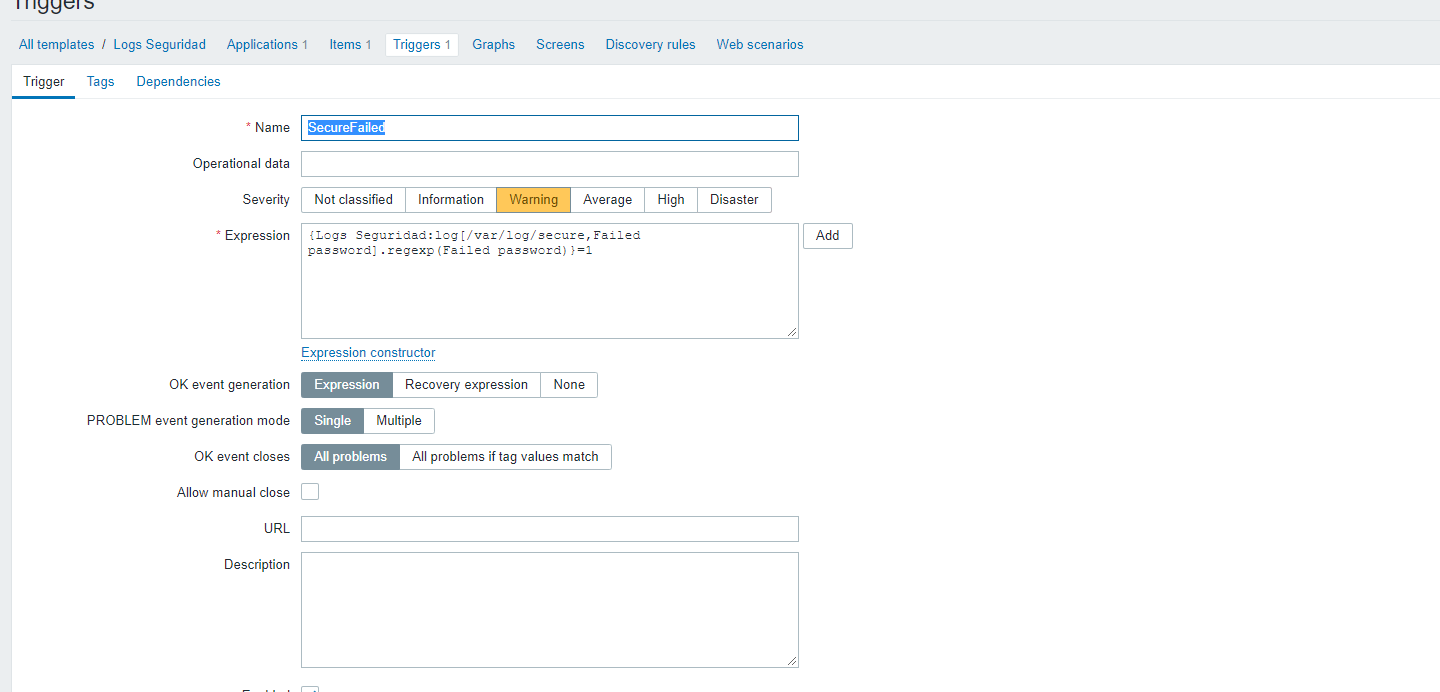Go to All templates breadcrumb
Viewport: 1440px width, 692px height.
point(56,44)
